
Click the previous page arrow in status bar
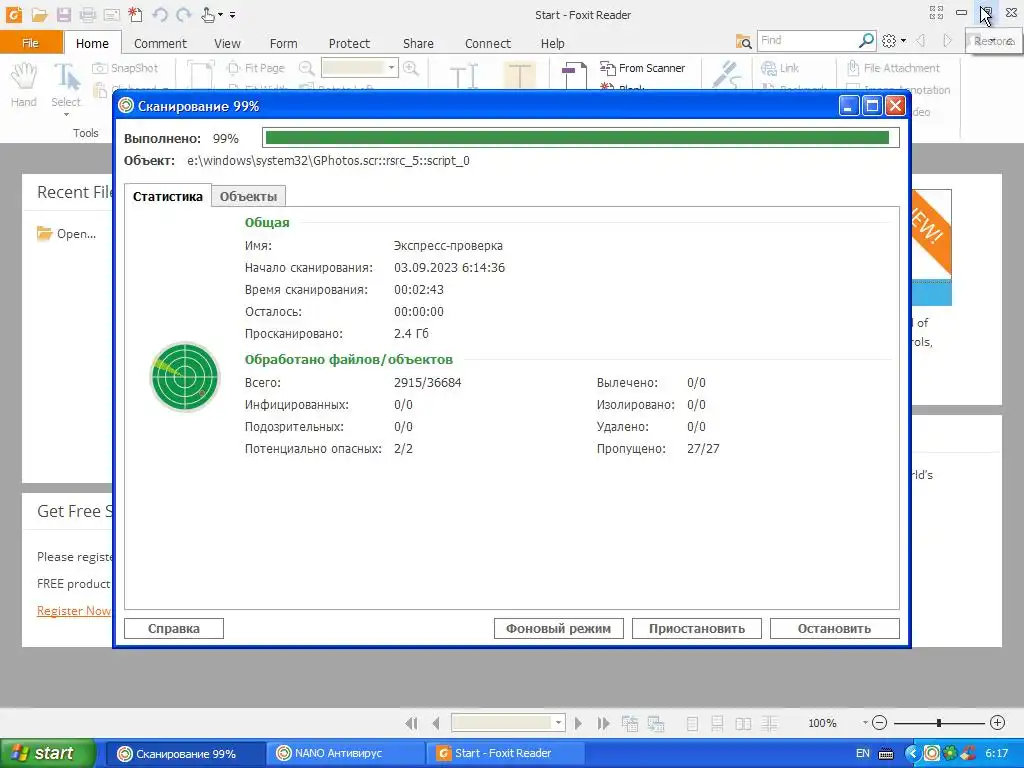tap(436, 723)
